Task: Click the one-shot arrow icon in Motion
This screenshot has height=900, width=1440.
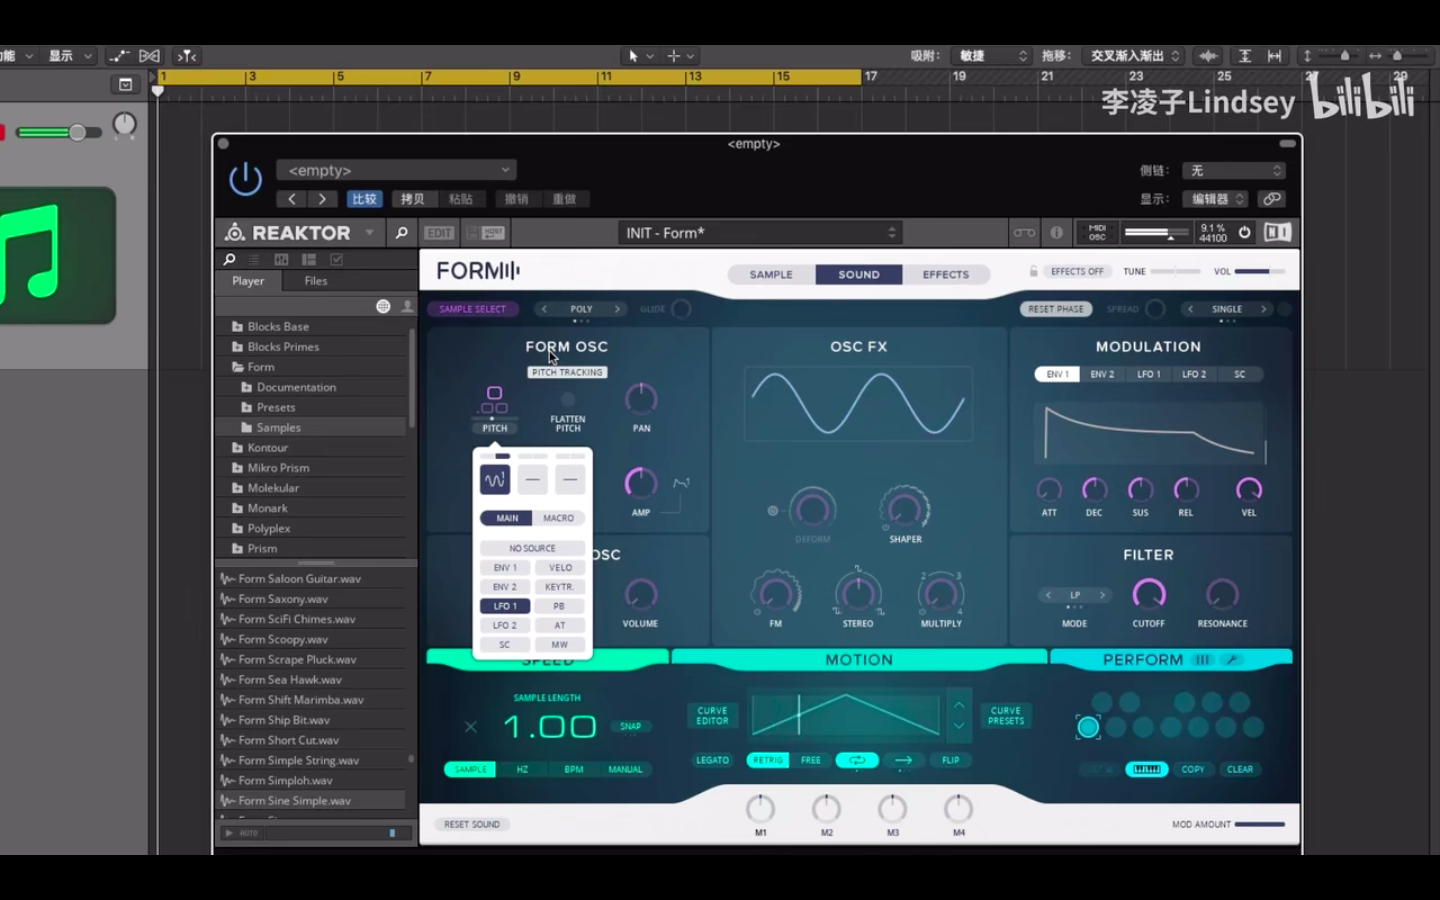Action: point(903,760)
